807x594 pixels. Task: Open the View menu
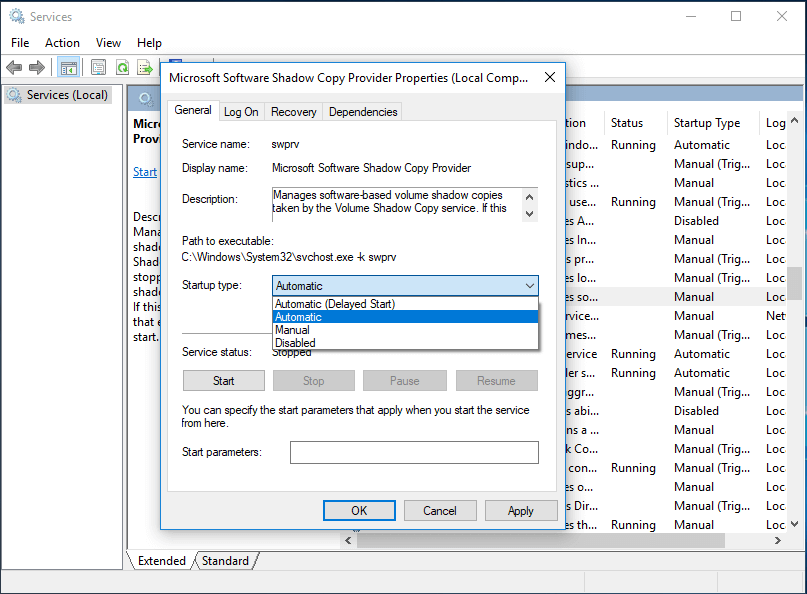click(x=108, y=43)
